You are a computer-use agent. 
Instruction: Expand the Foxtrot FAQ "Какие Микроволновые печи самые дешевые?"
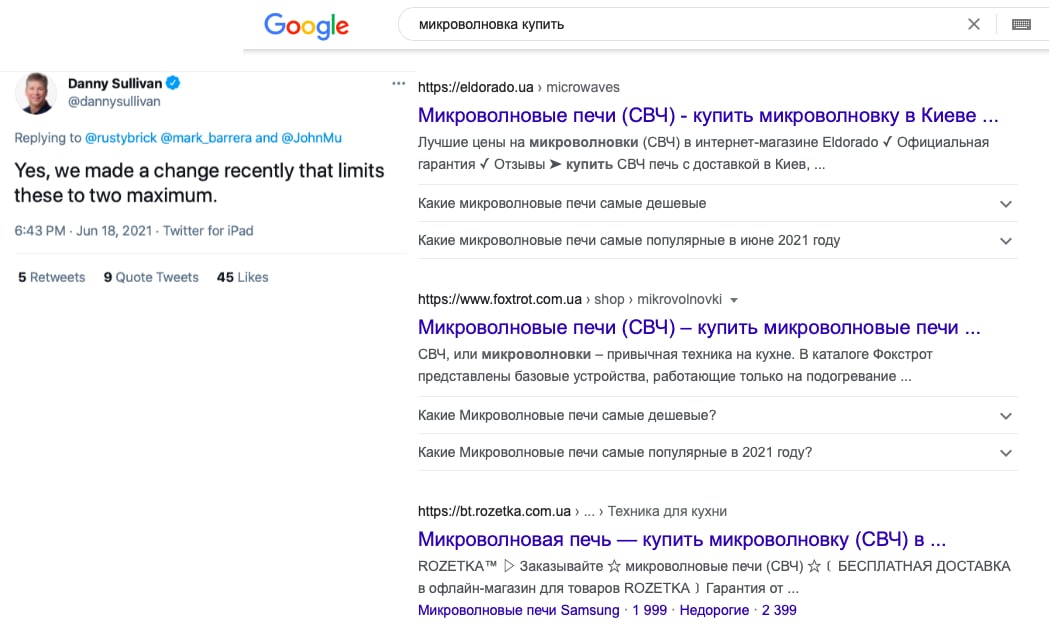[x=717, y=416]
